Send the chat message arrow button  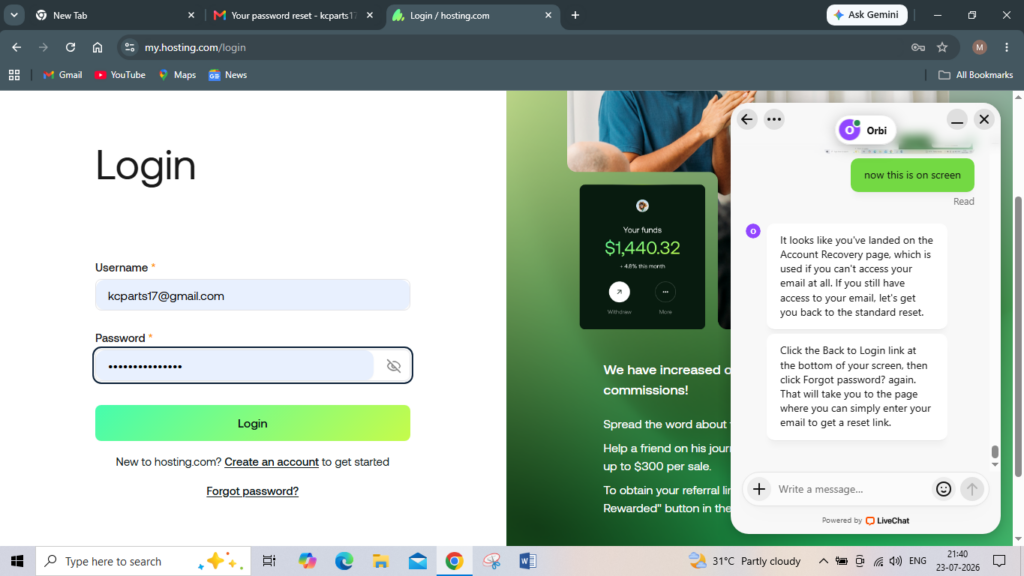tap(972, 488)
